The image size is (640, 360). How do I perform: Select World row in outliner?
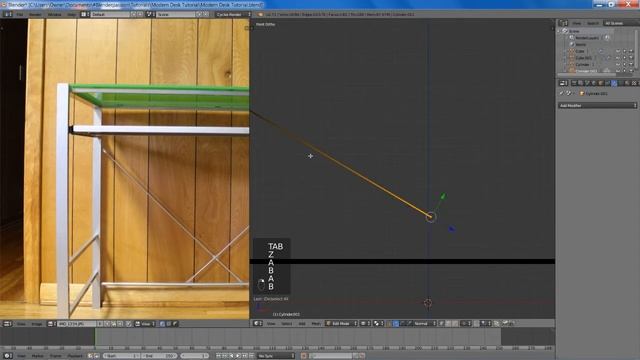coord(581,44)
